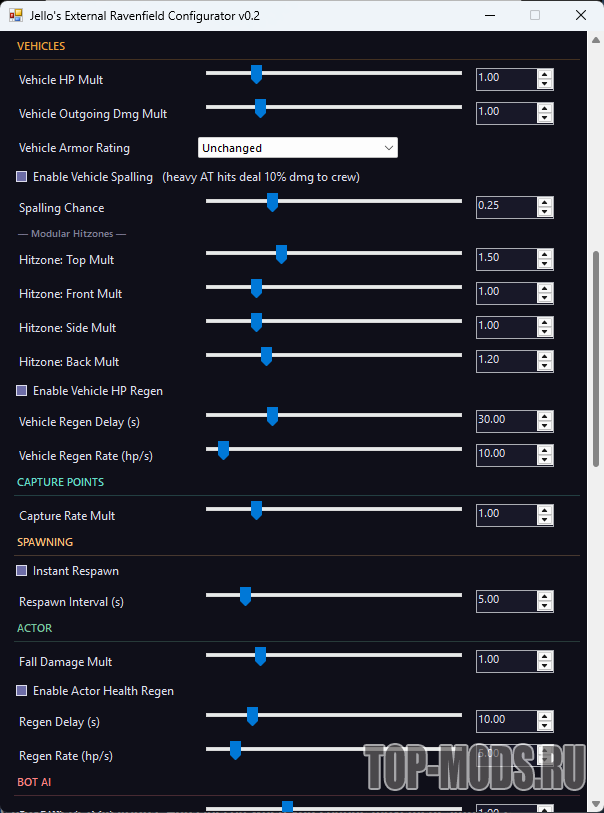Enable Vehicle Spalling checkbox
Screen dimensions: 604x813
(22, 177)
